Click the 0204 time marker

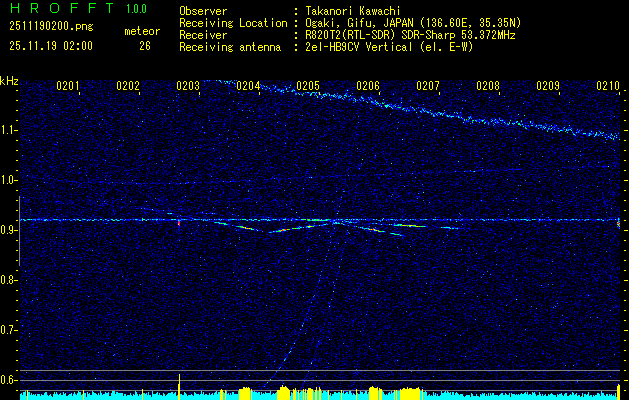[x=248, y=86]
